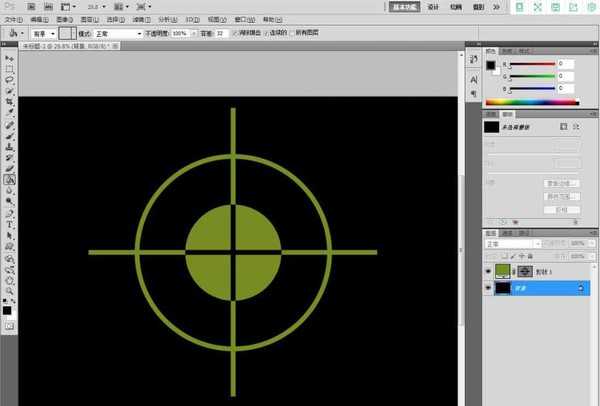Select the Rectangular Marquee tool
600x406 pixels.
[9, 69]
